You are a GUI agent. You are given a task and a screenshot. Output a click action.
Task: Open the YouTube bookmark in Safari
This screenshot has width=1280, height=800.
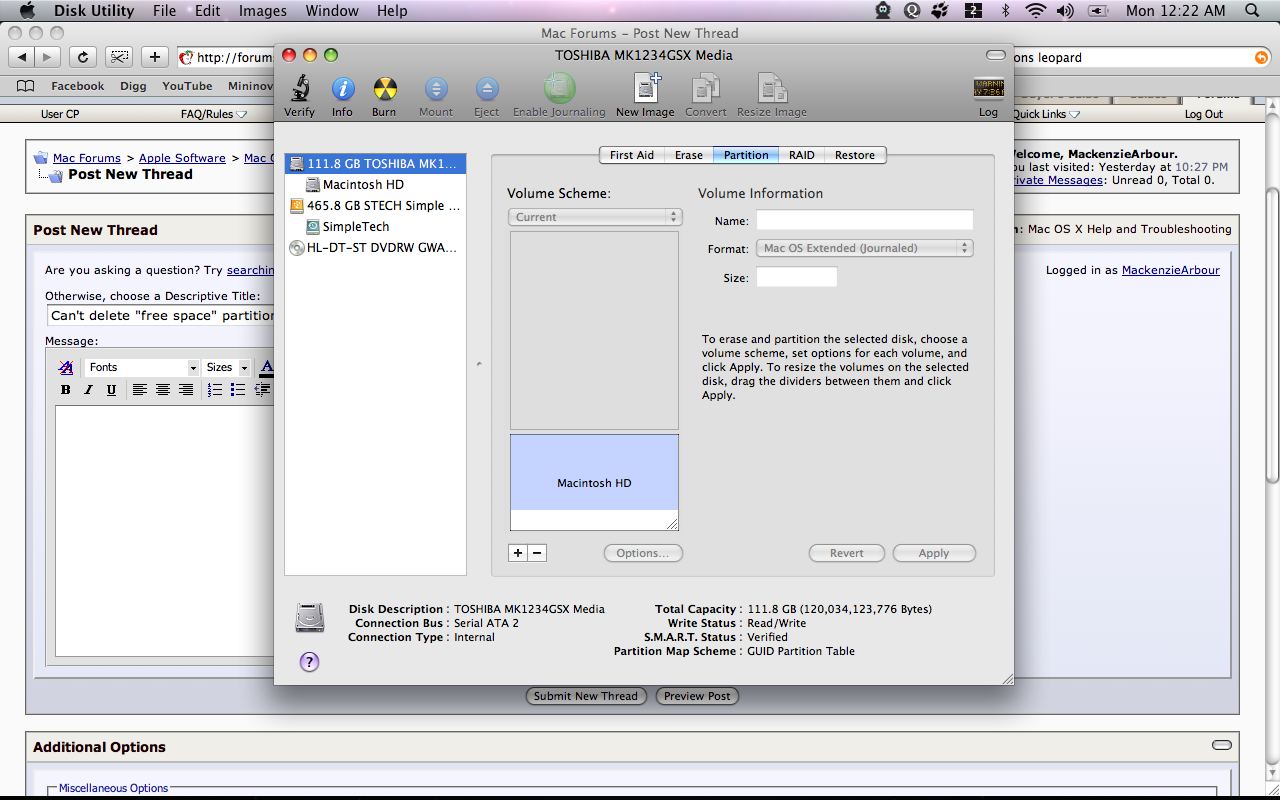click(x=187, y=86)
